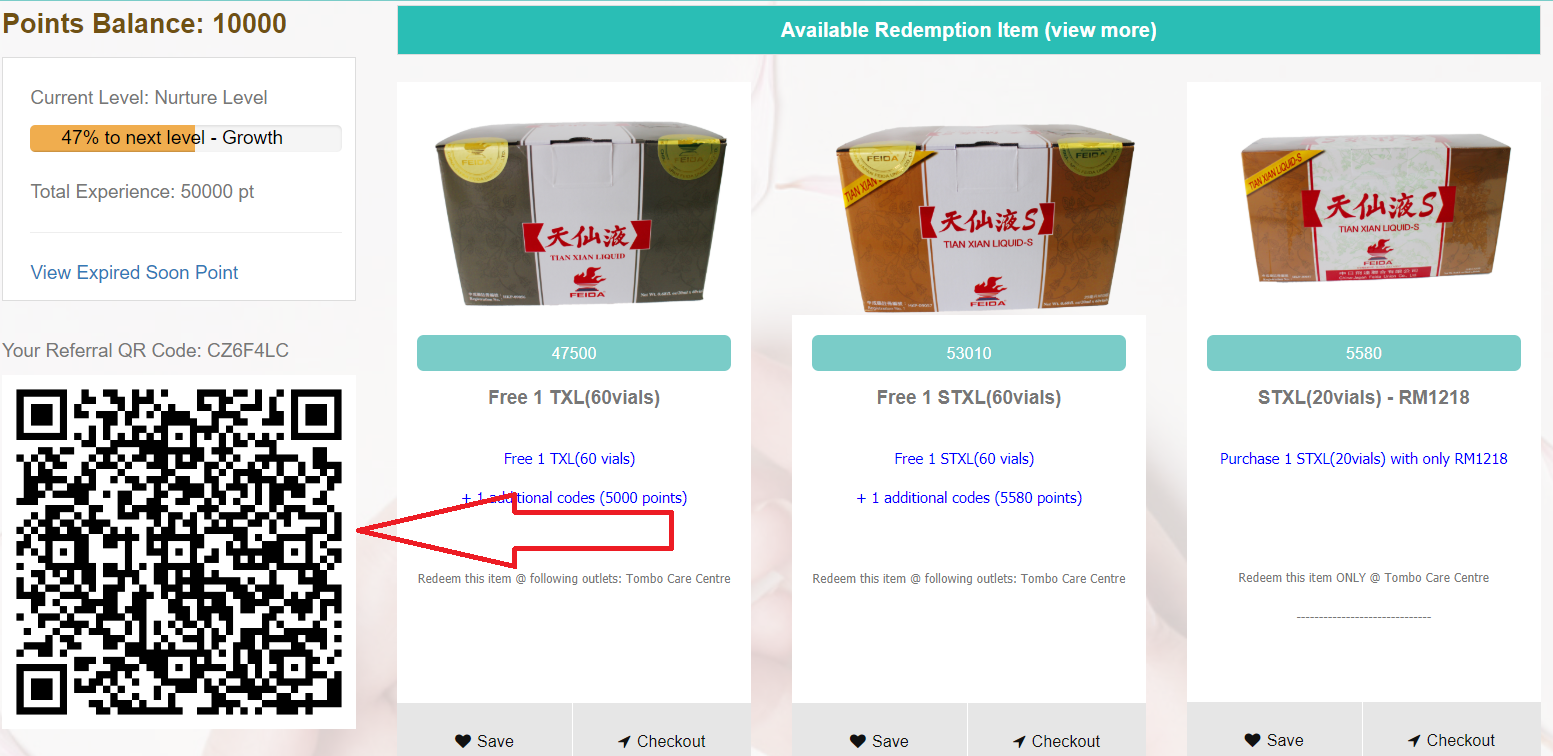Viewport: 1553px width, 756px height.
Task: Click the level progress bar to Growth
Action: (186, 138)
